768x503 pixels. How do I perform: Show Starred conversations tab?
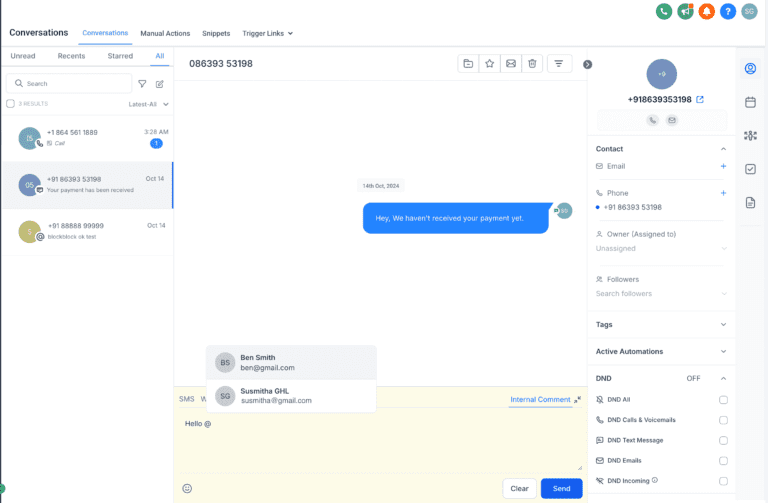[x=120, y=56]
